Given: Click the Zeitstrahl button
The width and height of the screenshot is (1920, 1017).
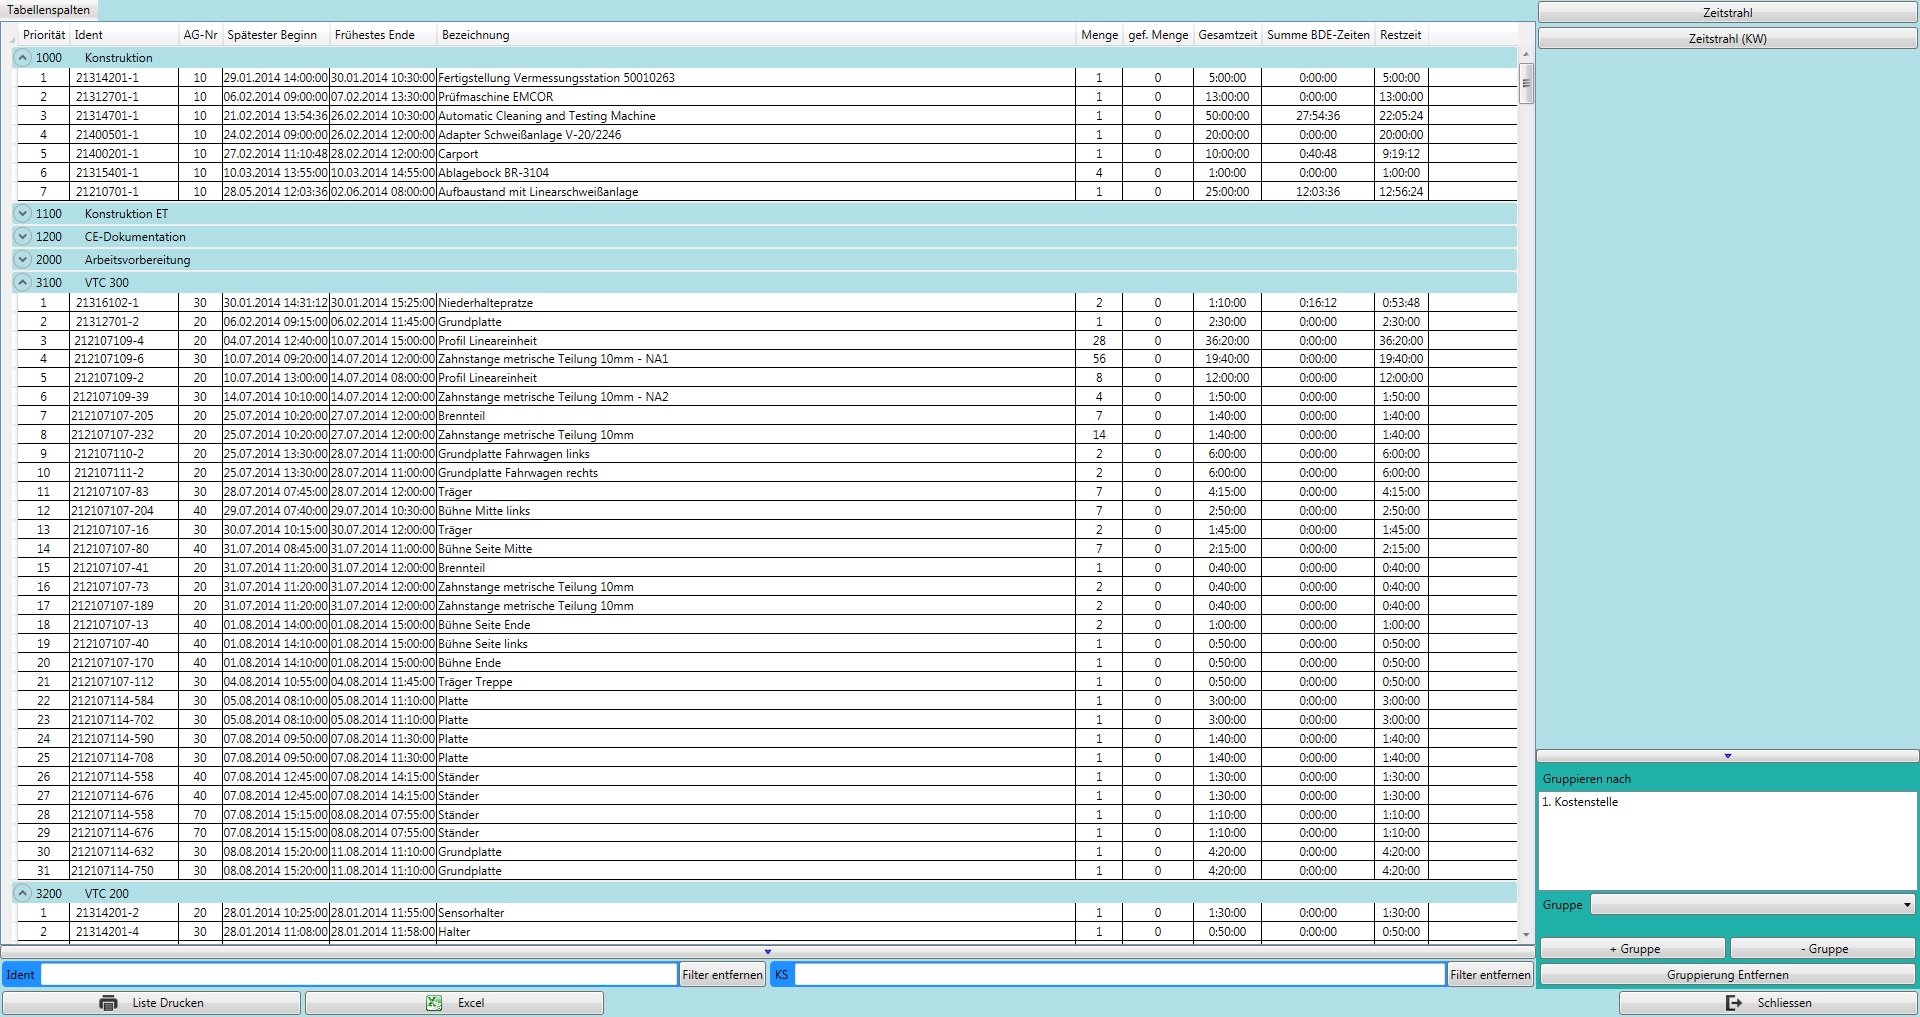Looking at the screenshot, I should (1727, 13).
